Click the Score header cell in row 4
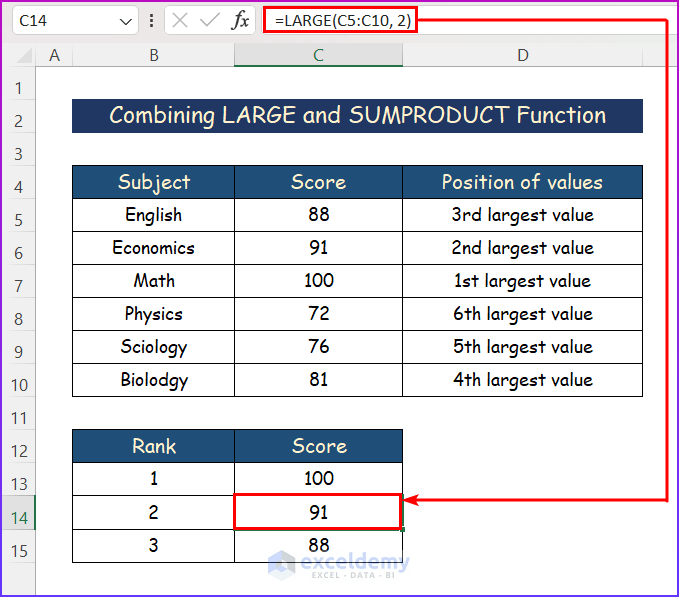The width and height of the screenshot is (679, 597). (318, 182)
